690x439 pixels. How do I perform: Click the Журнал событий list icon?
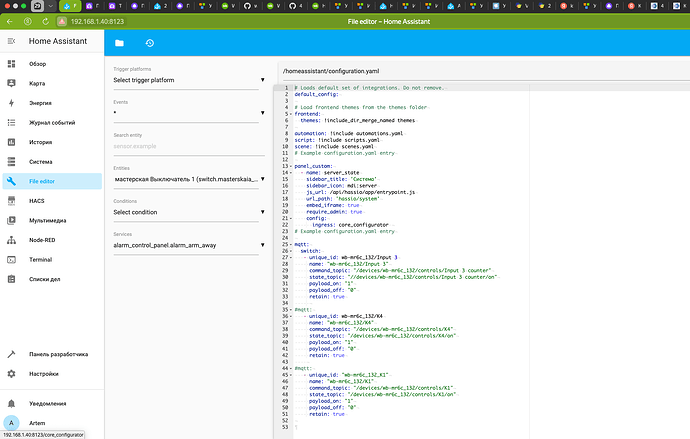[11, 122]
